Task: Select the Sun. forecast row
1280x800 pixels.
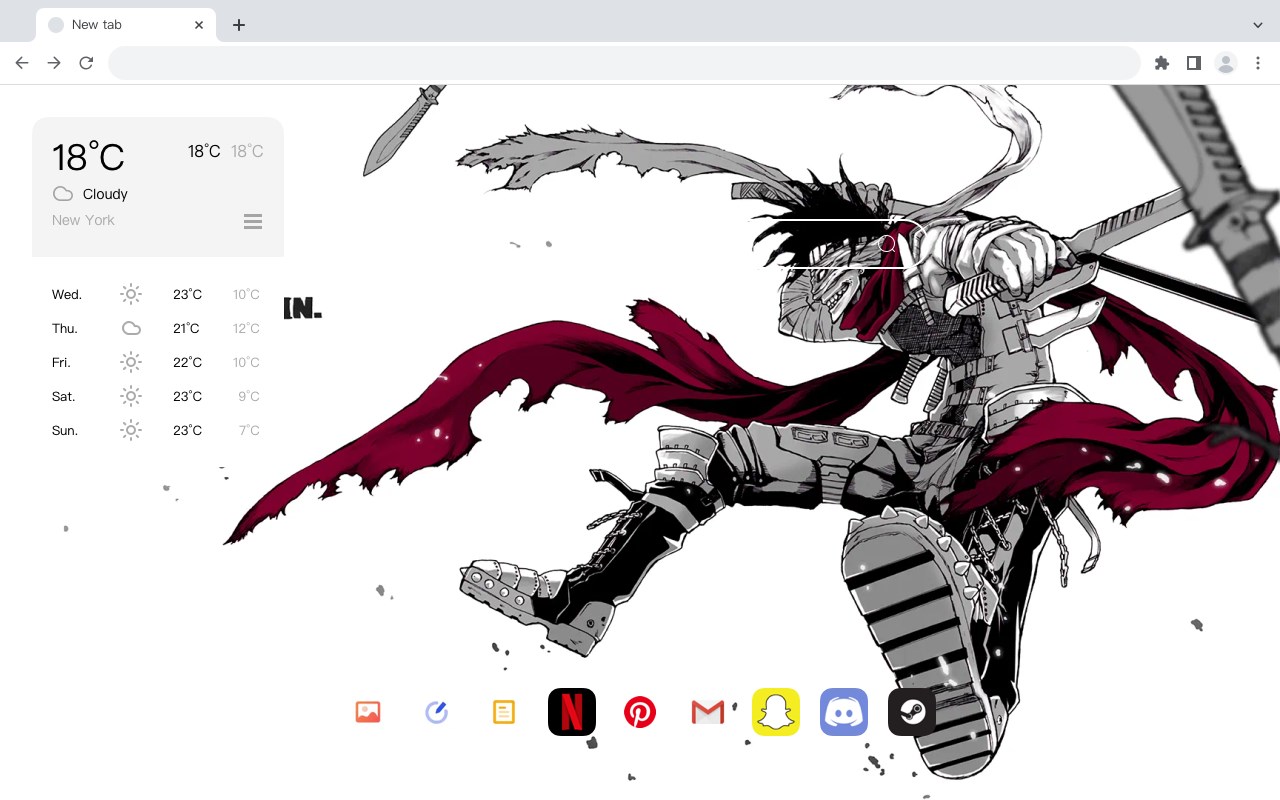Action: [158, 430]
